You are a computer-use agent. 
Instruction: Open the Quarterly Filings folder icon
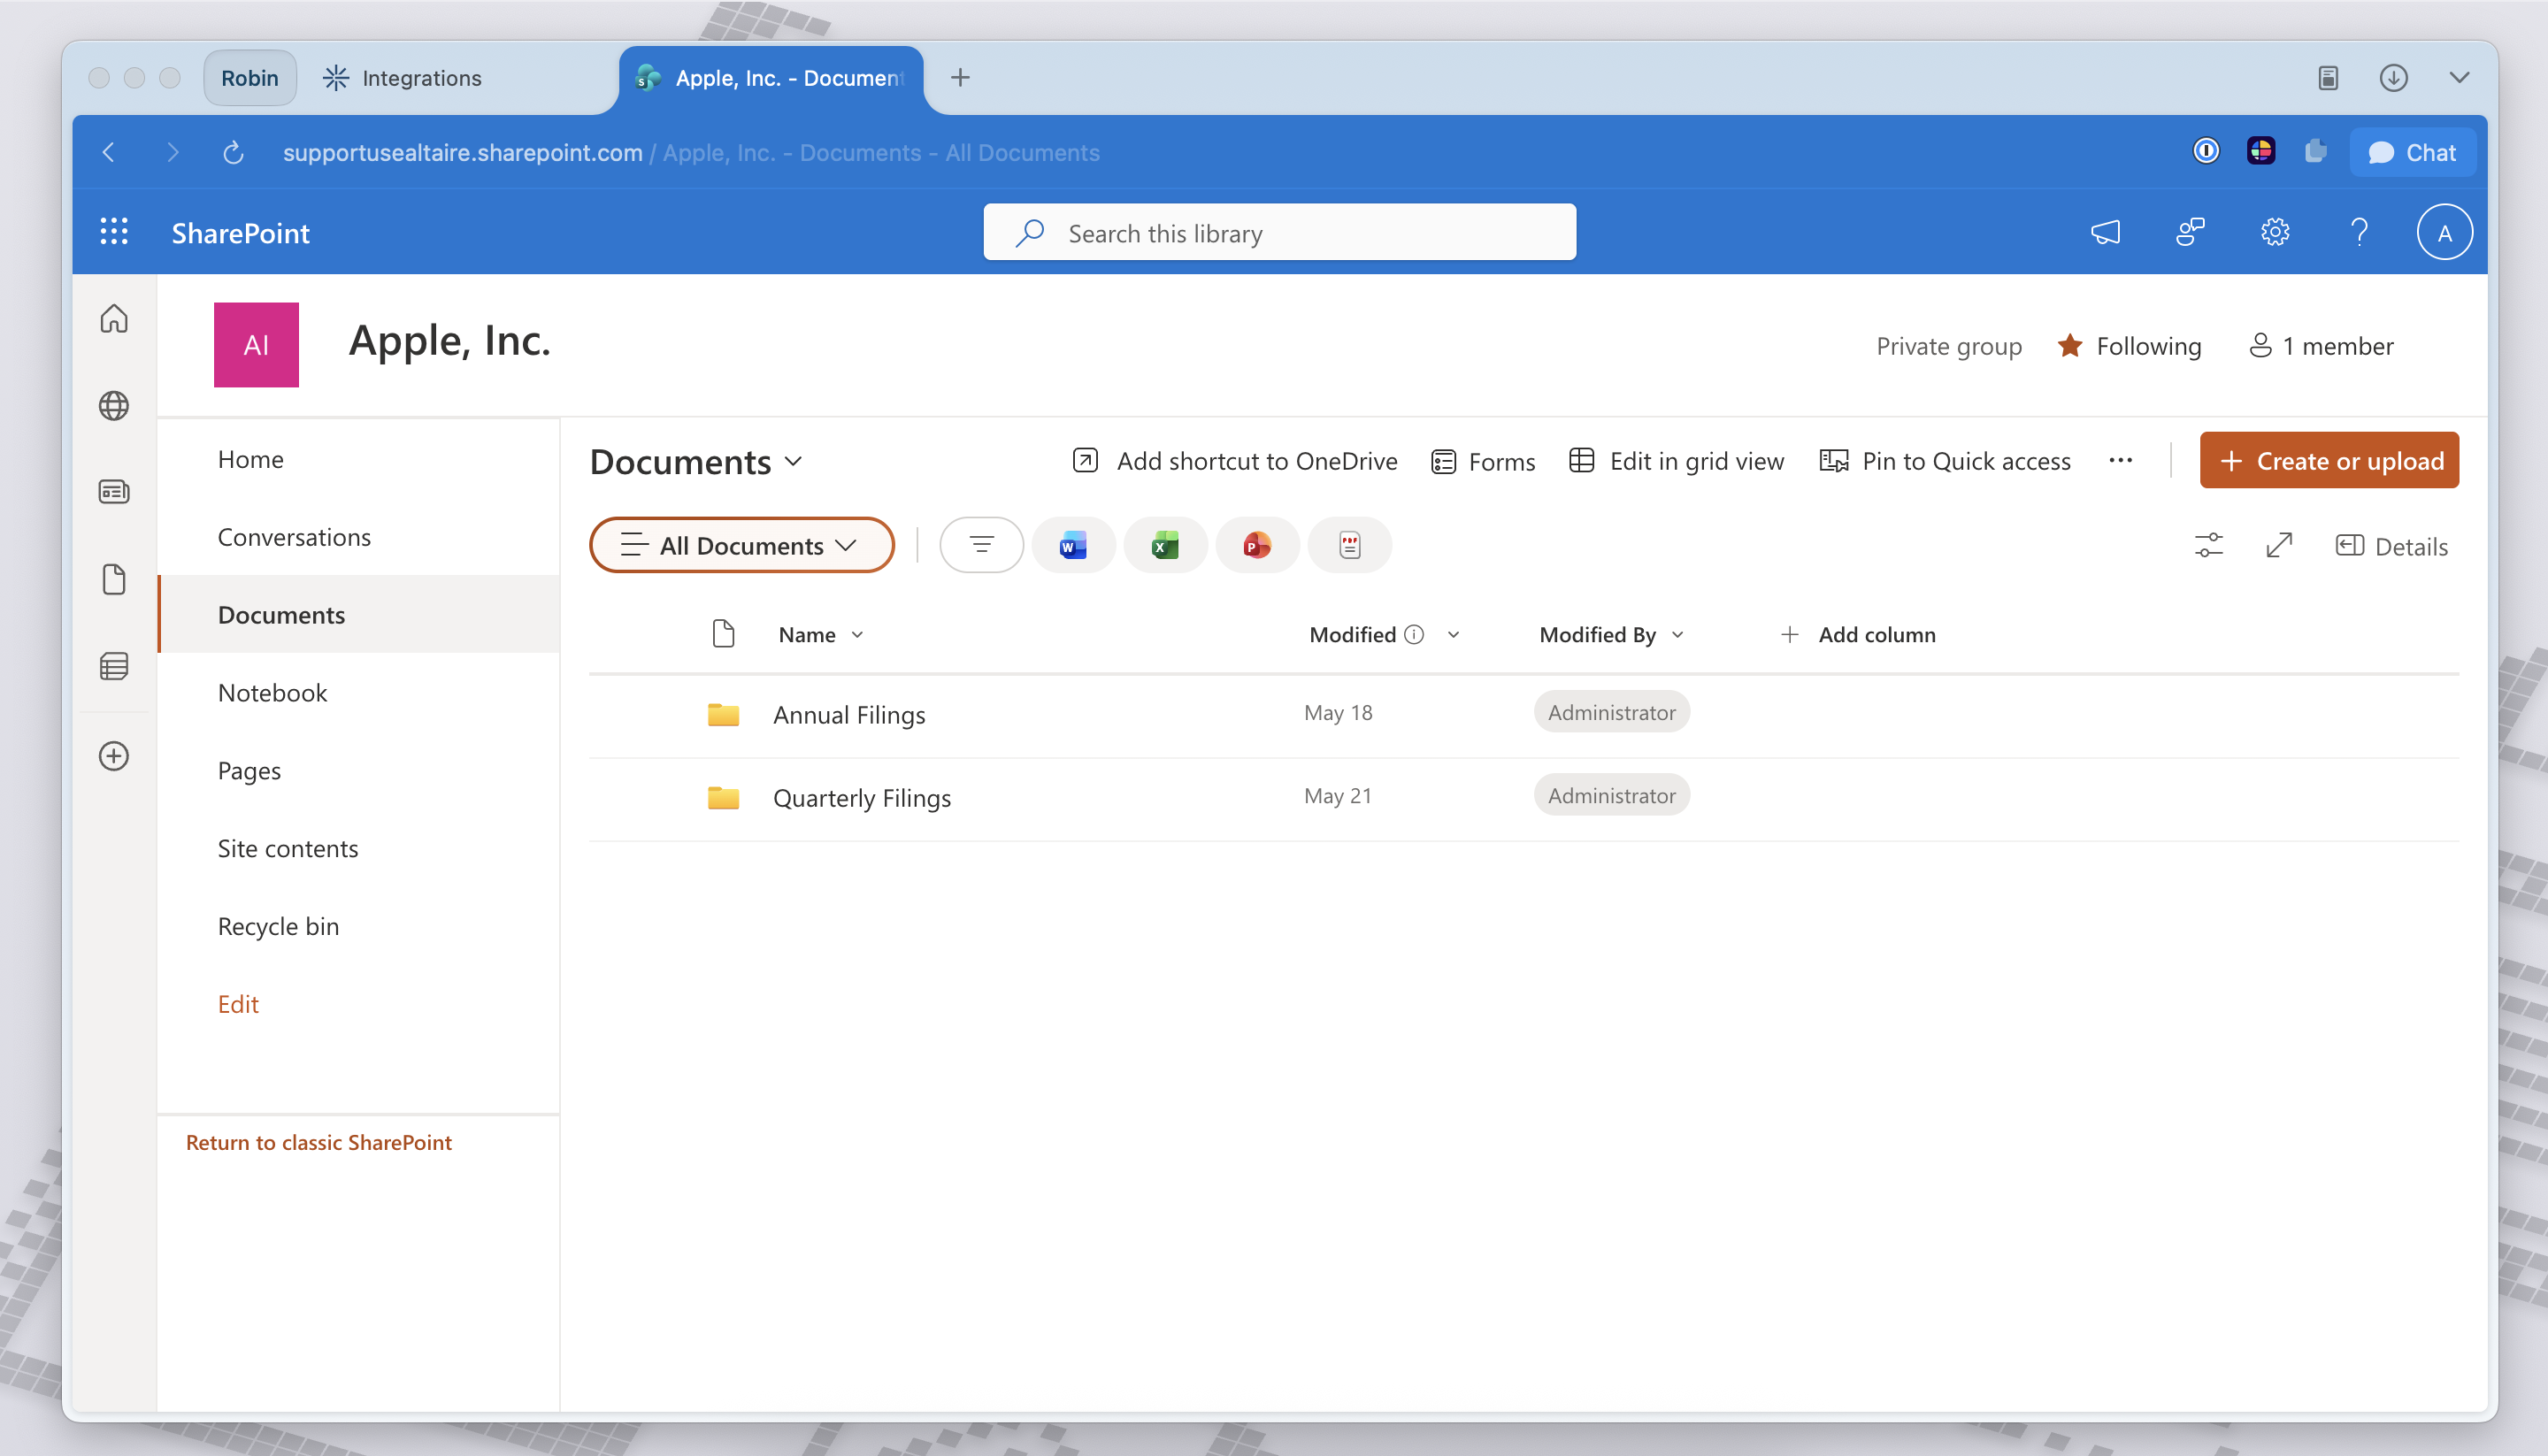[723, 798]
